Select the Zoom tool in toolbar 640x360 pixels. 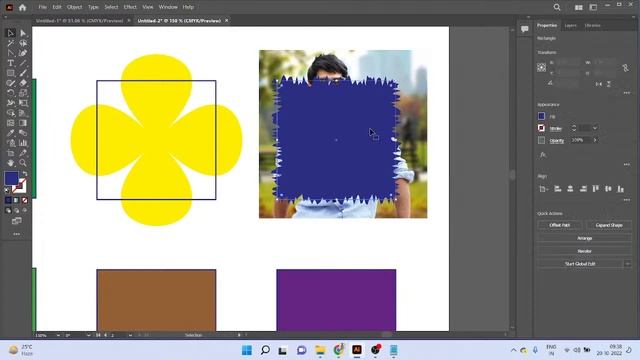pyautogui.click(x=23, y=163)
